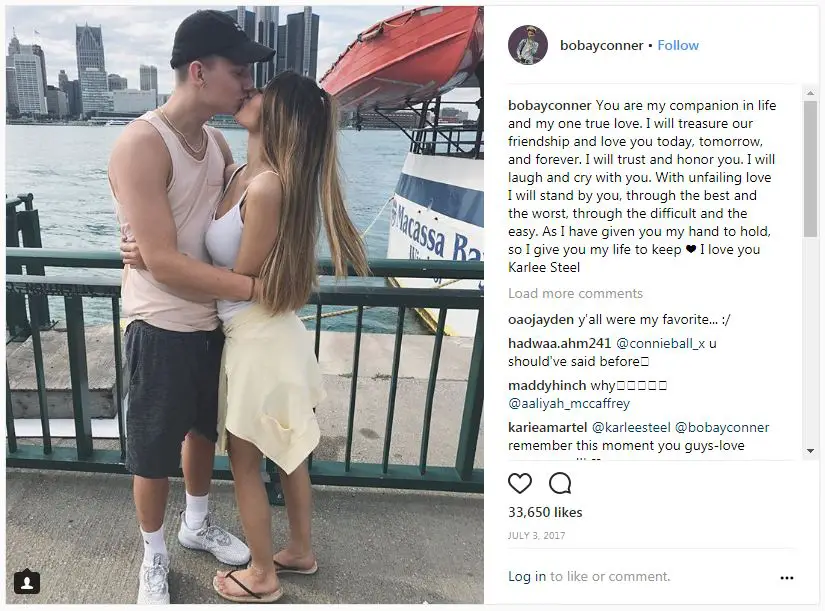Viewport: 825px width, 611px height.
Task: Click the comments scrollbar thumb
Action: [810, 168]
